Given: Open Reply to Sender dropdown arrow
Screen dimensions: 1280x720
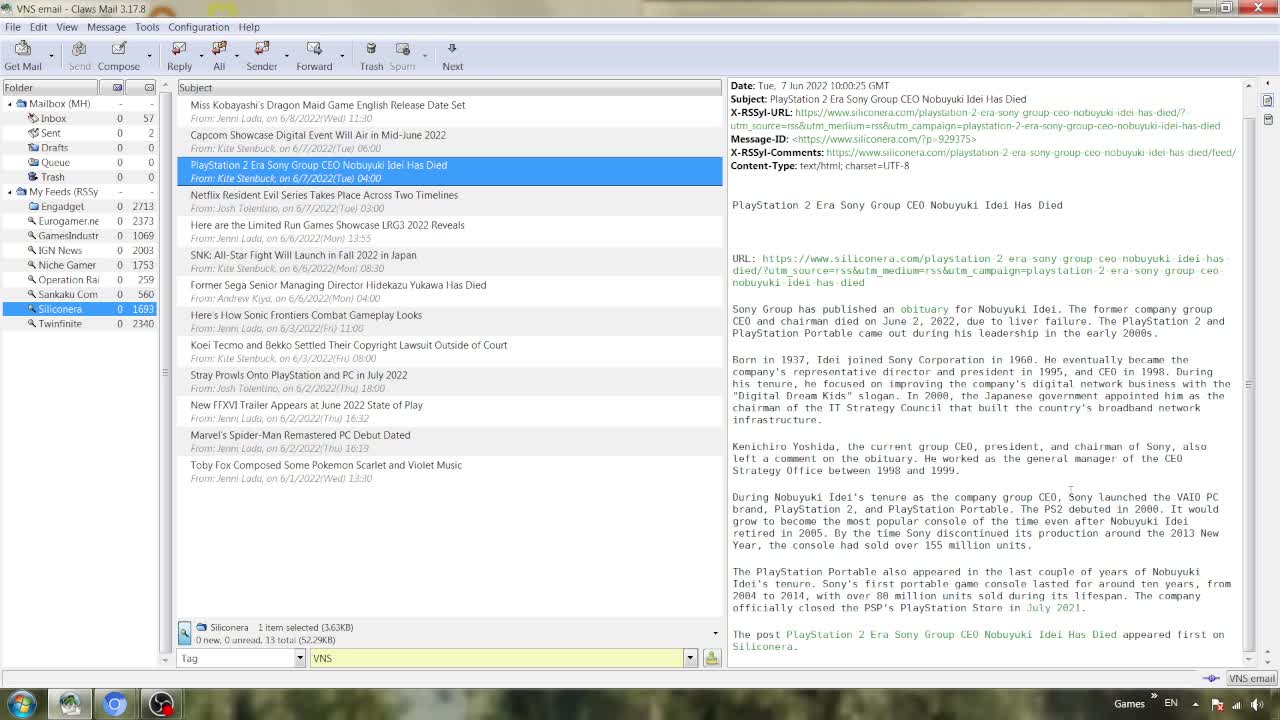Looking at the screenshot, I should point(286,55).
